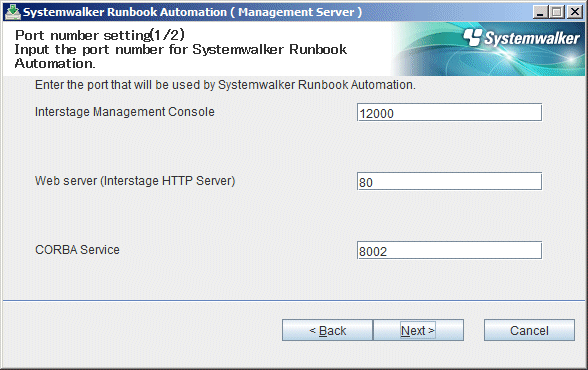The image size is (588, 370).
Task: Click the Interstage Management Console label
Action: 124,112
